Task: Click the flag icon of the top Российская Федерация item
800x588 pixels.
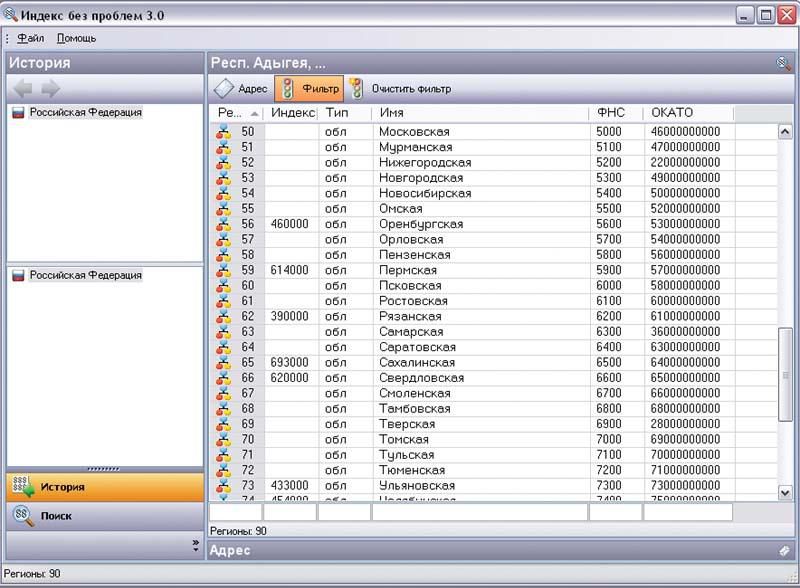Action: (x=17, y=113)
